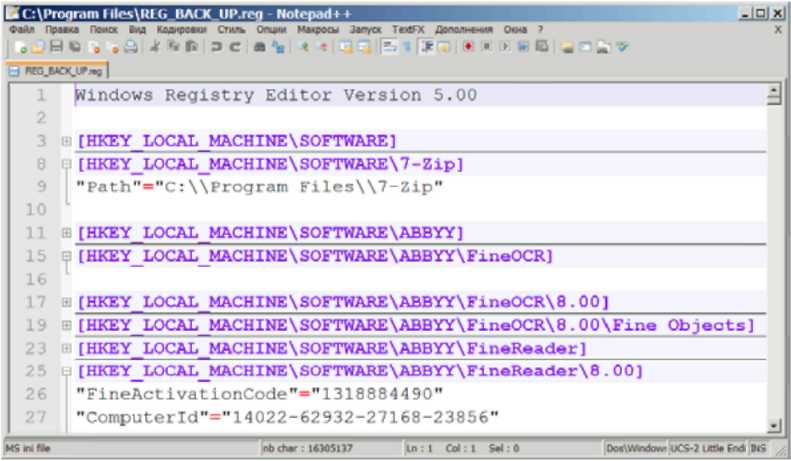Click the "ComputerId" line in the editor
Screen dimensions: 791x461
pyautogui.click(x=287, y=417)
